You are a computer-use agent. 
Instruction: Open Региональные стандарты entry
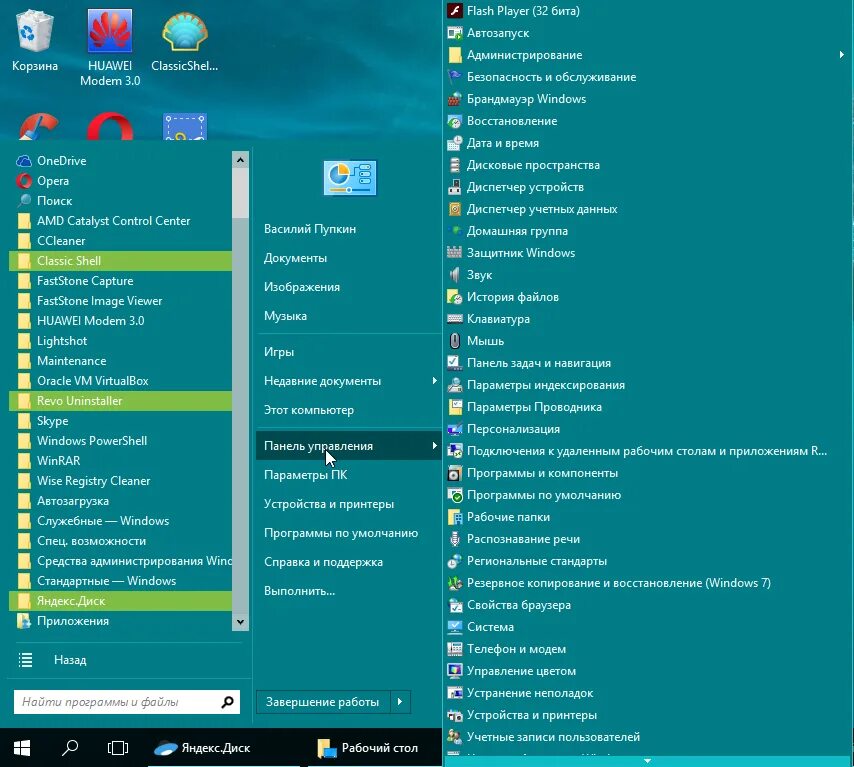[x=648, y=561]
